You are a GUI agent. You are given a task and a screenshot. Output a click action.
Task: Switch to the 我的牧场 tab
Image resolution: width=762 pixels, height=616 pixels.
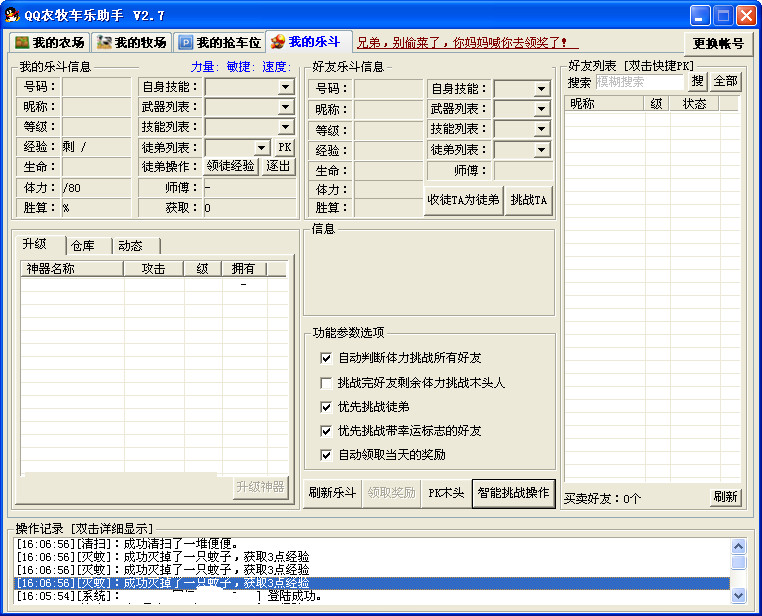(x=132, y=43)
